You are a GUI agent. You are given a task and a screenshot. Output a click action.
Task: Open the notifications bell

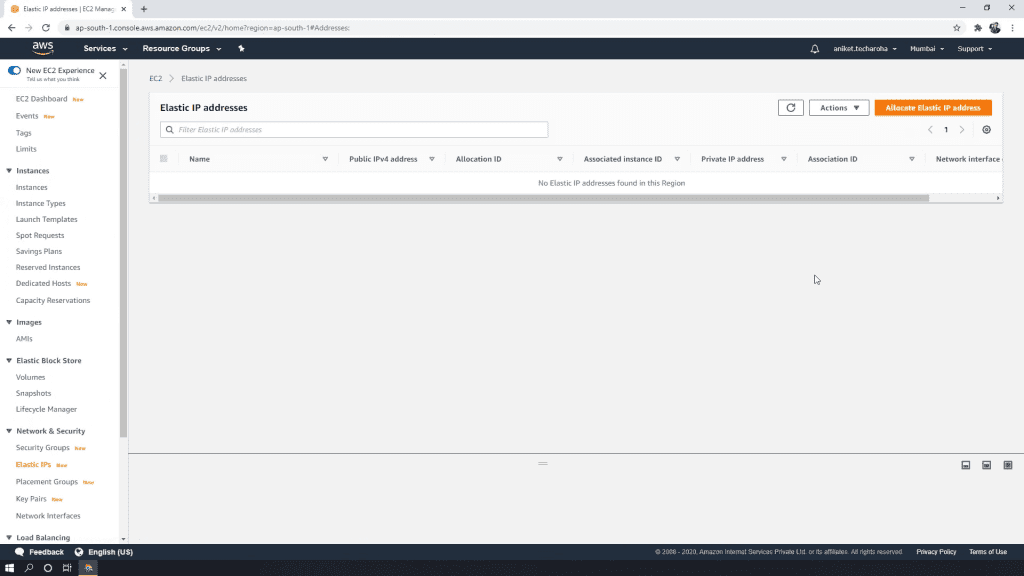click(x=814, y=48)
